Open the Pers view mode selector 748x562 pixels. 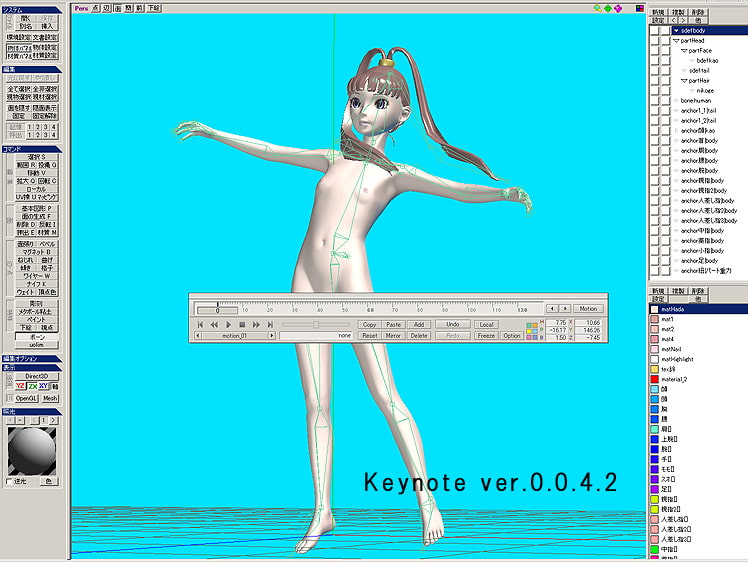pos(81,9)
